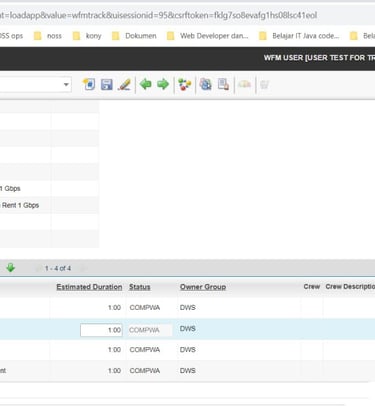Click the 'Rent 1 Gbps' row text
Viewport: 375px width, 406px height.
(x=20, y=205)
